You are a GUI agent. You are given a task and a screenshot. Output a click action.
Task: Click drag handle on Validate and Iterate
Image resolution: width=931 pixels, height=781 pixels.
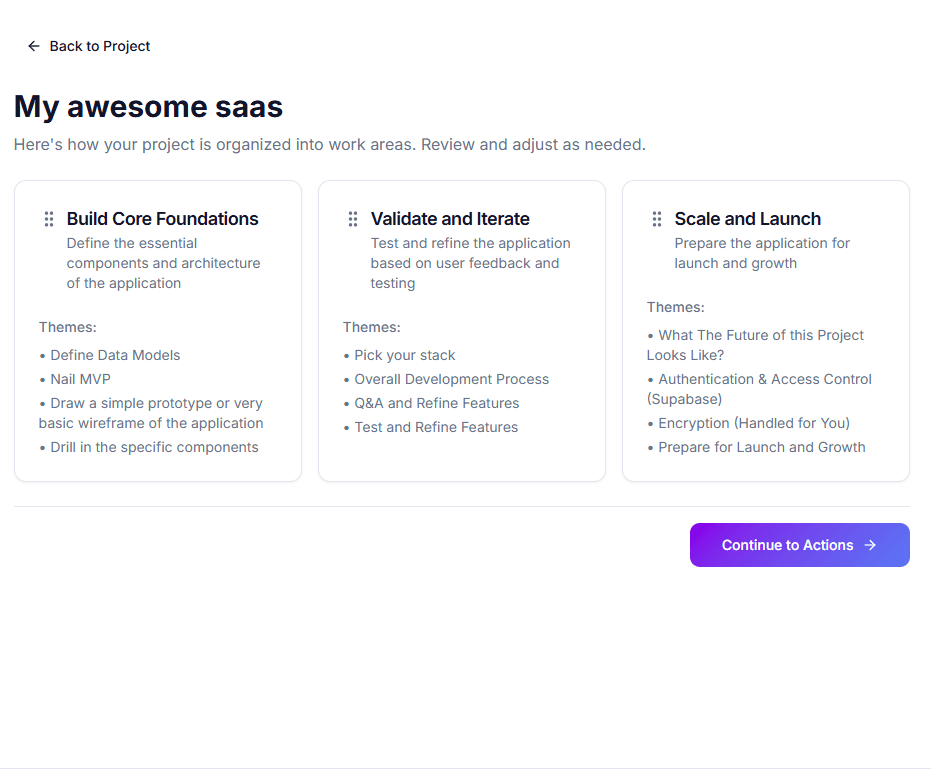(x=353, y=219)
